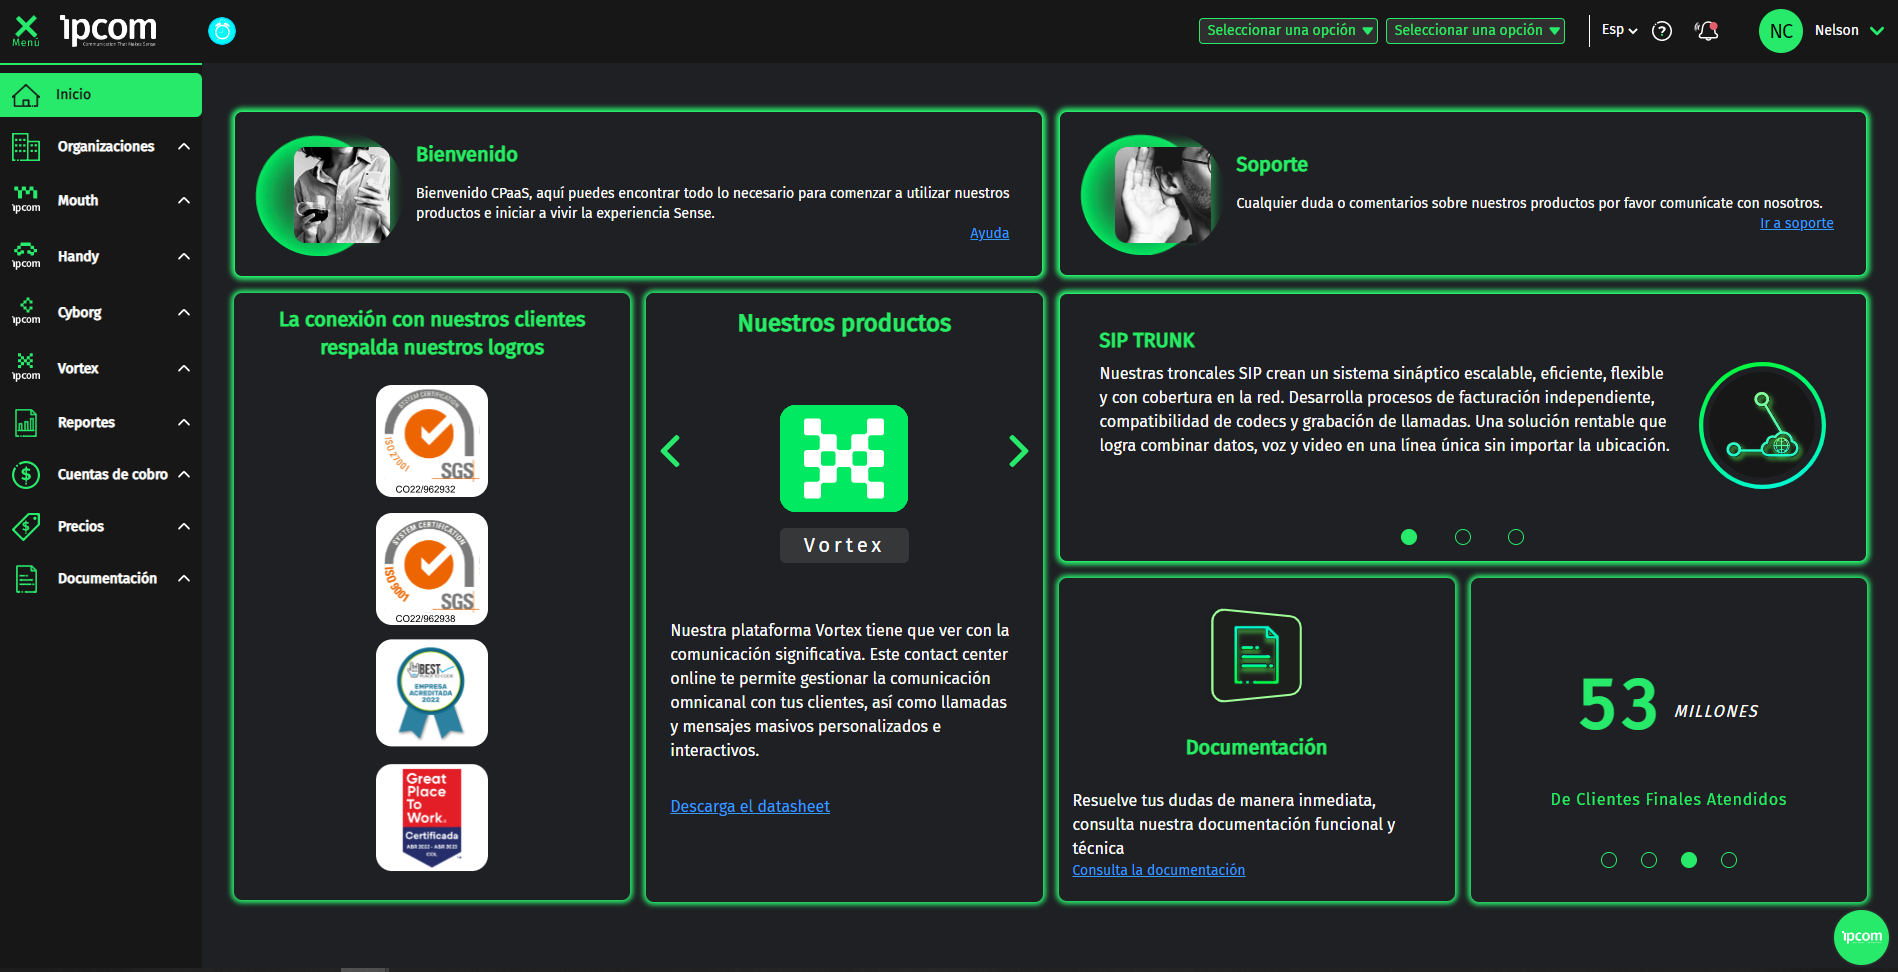This screenshot has width=1898, height=972.
Task: Expand the Mouth menu chevron
Action: tap(184, 201)
